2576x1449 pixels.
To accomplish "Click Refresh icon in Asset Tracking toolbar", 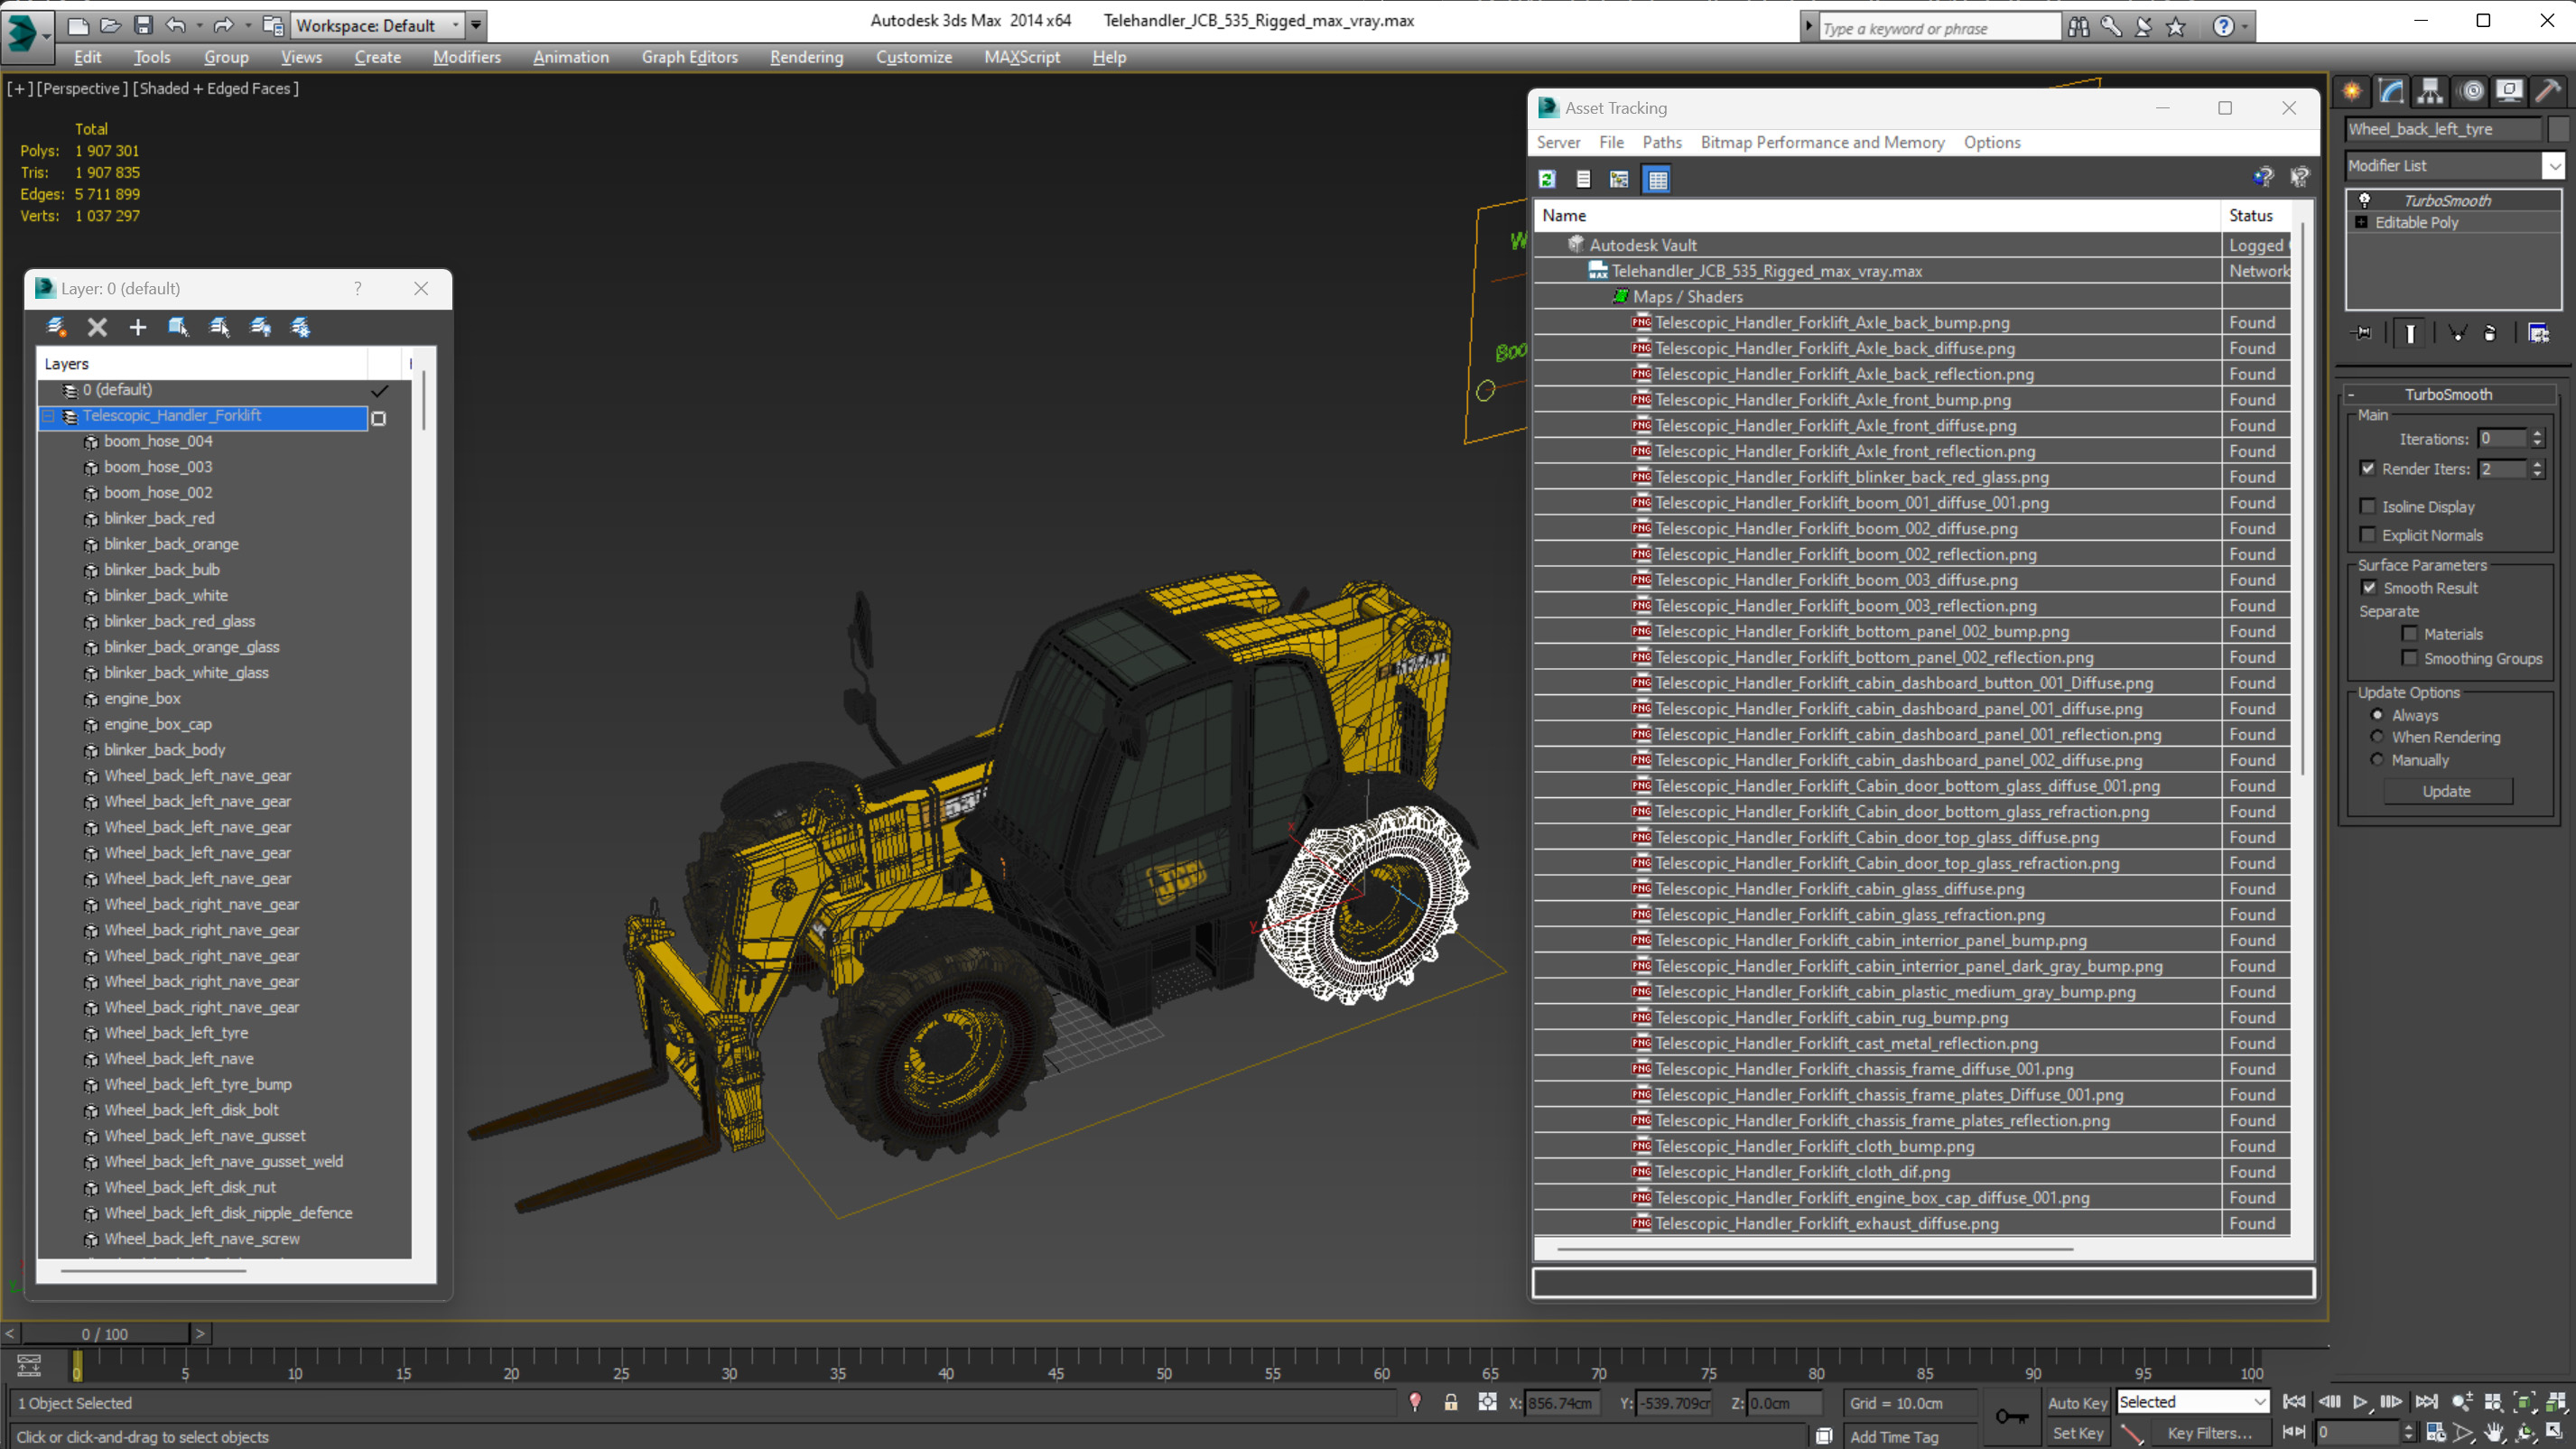I will 1547,179.
